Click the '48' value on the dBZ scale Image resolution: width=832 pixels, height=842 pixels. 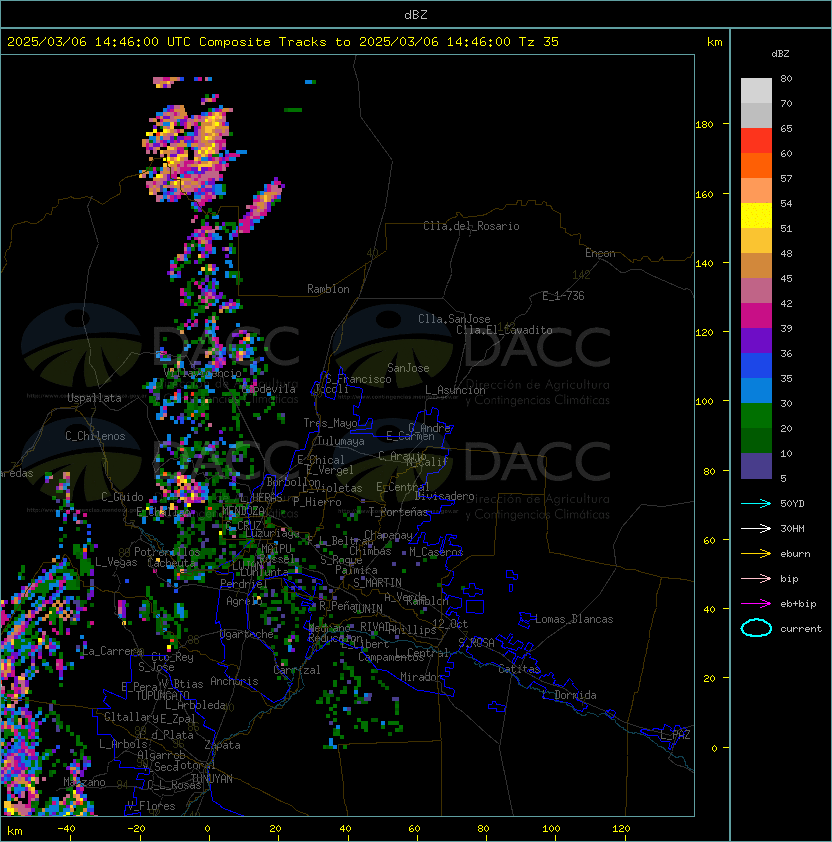(x=786, y=253)
